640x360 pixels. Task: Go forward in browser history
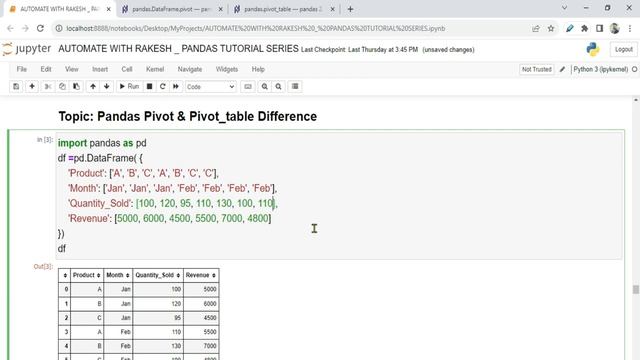coord(25,29)
